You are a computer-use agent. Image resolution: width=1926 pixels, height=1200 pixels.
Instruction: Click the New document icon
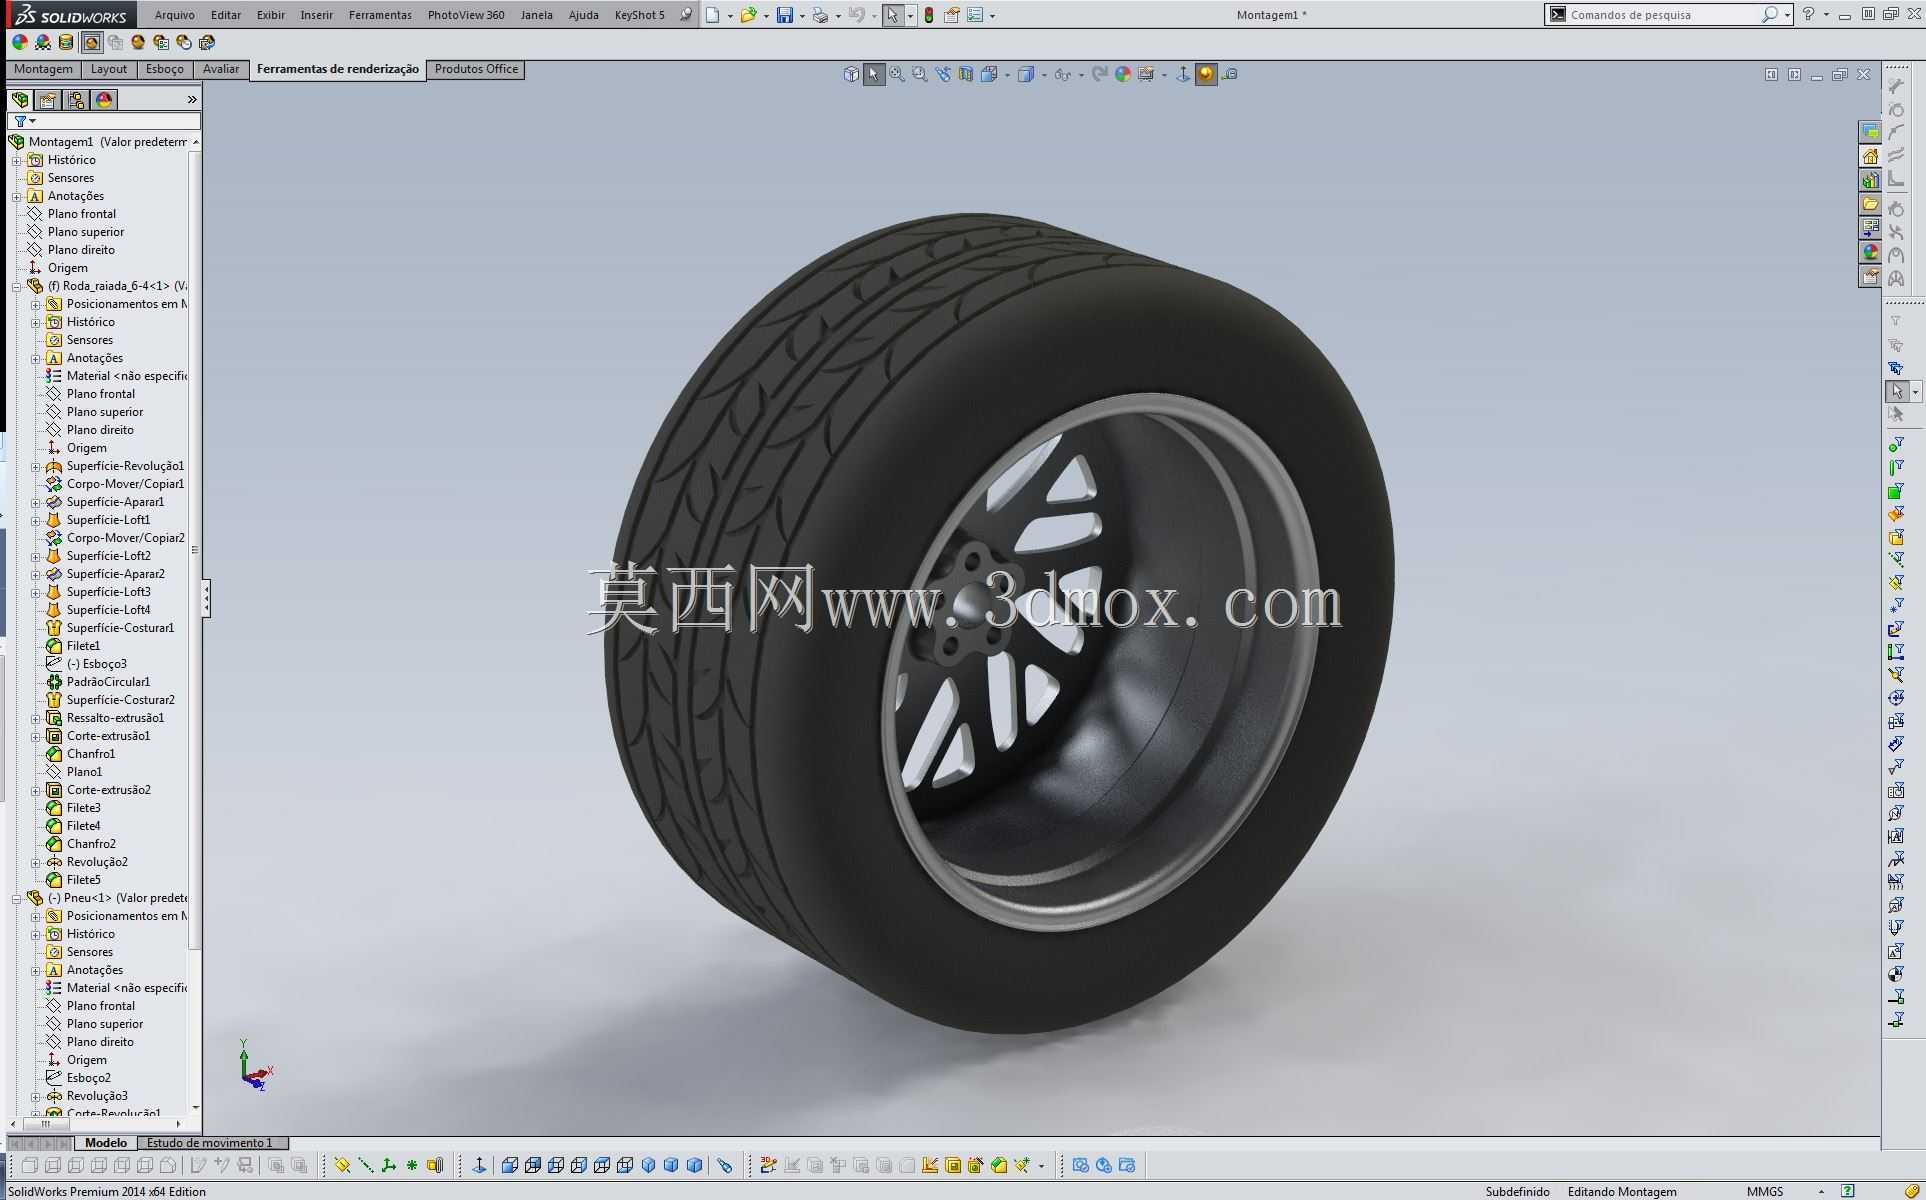pyautogui.click(x=712, y=15)
